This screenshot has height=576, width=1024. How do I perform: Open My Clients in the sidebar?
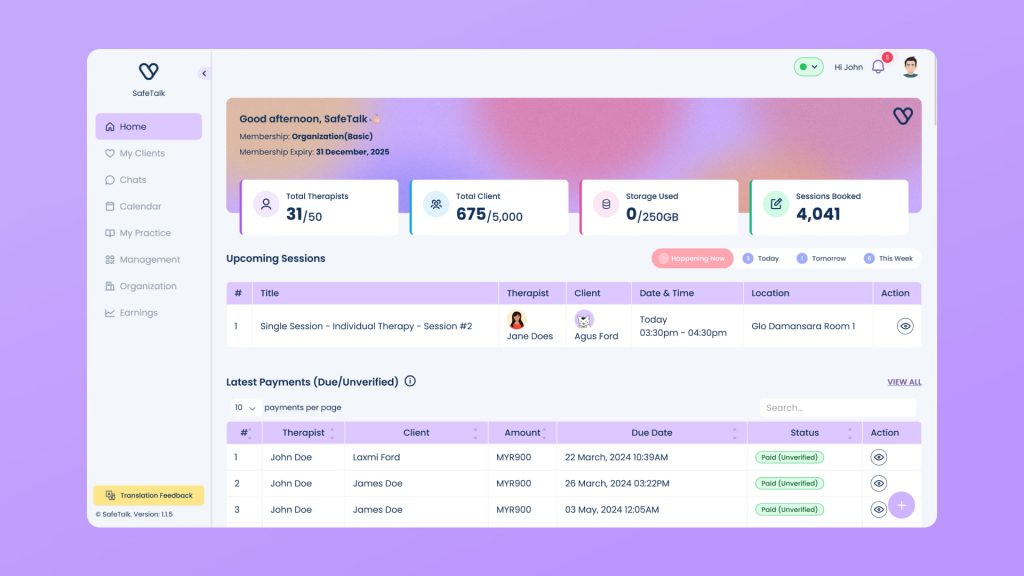point(142,153)
